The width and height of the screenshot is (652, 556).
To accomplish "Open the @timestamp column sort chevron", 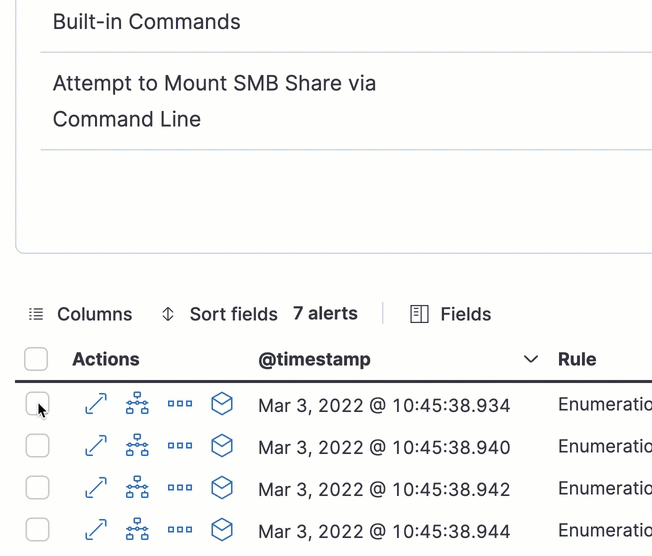I will 530,359.
